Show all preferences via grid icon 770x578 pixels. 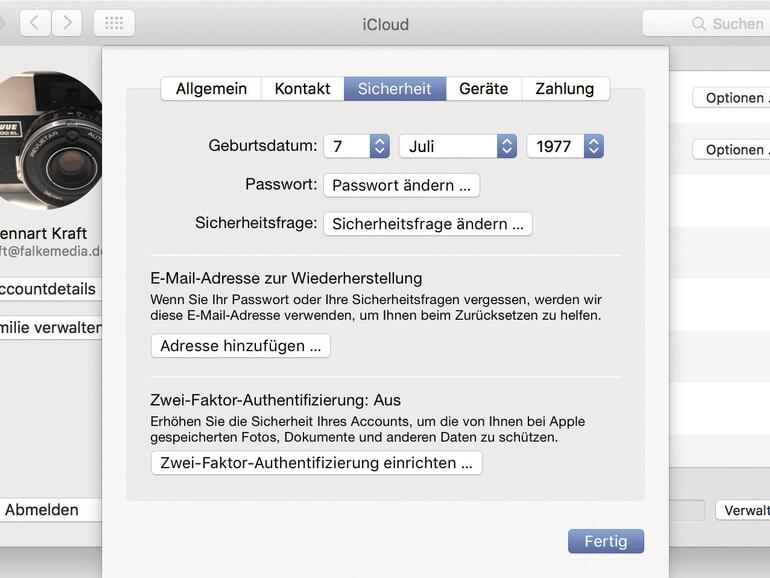click(x=114, y=23)
